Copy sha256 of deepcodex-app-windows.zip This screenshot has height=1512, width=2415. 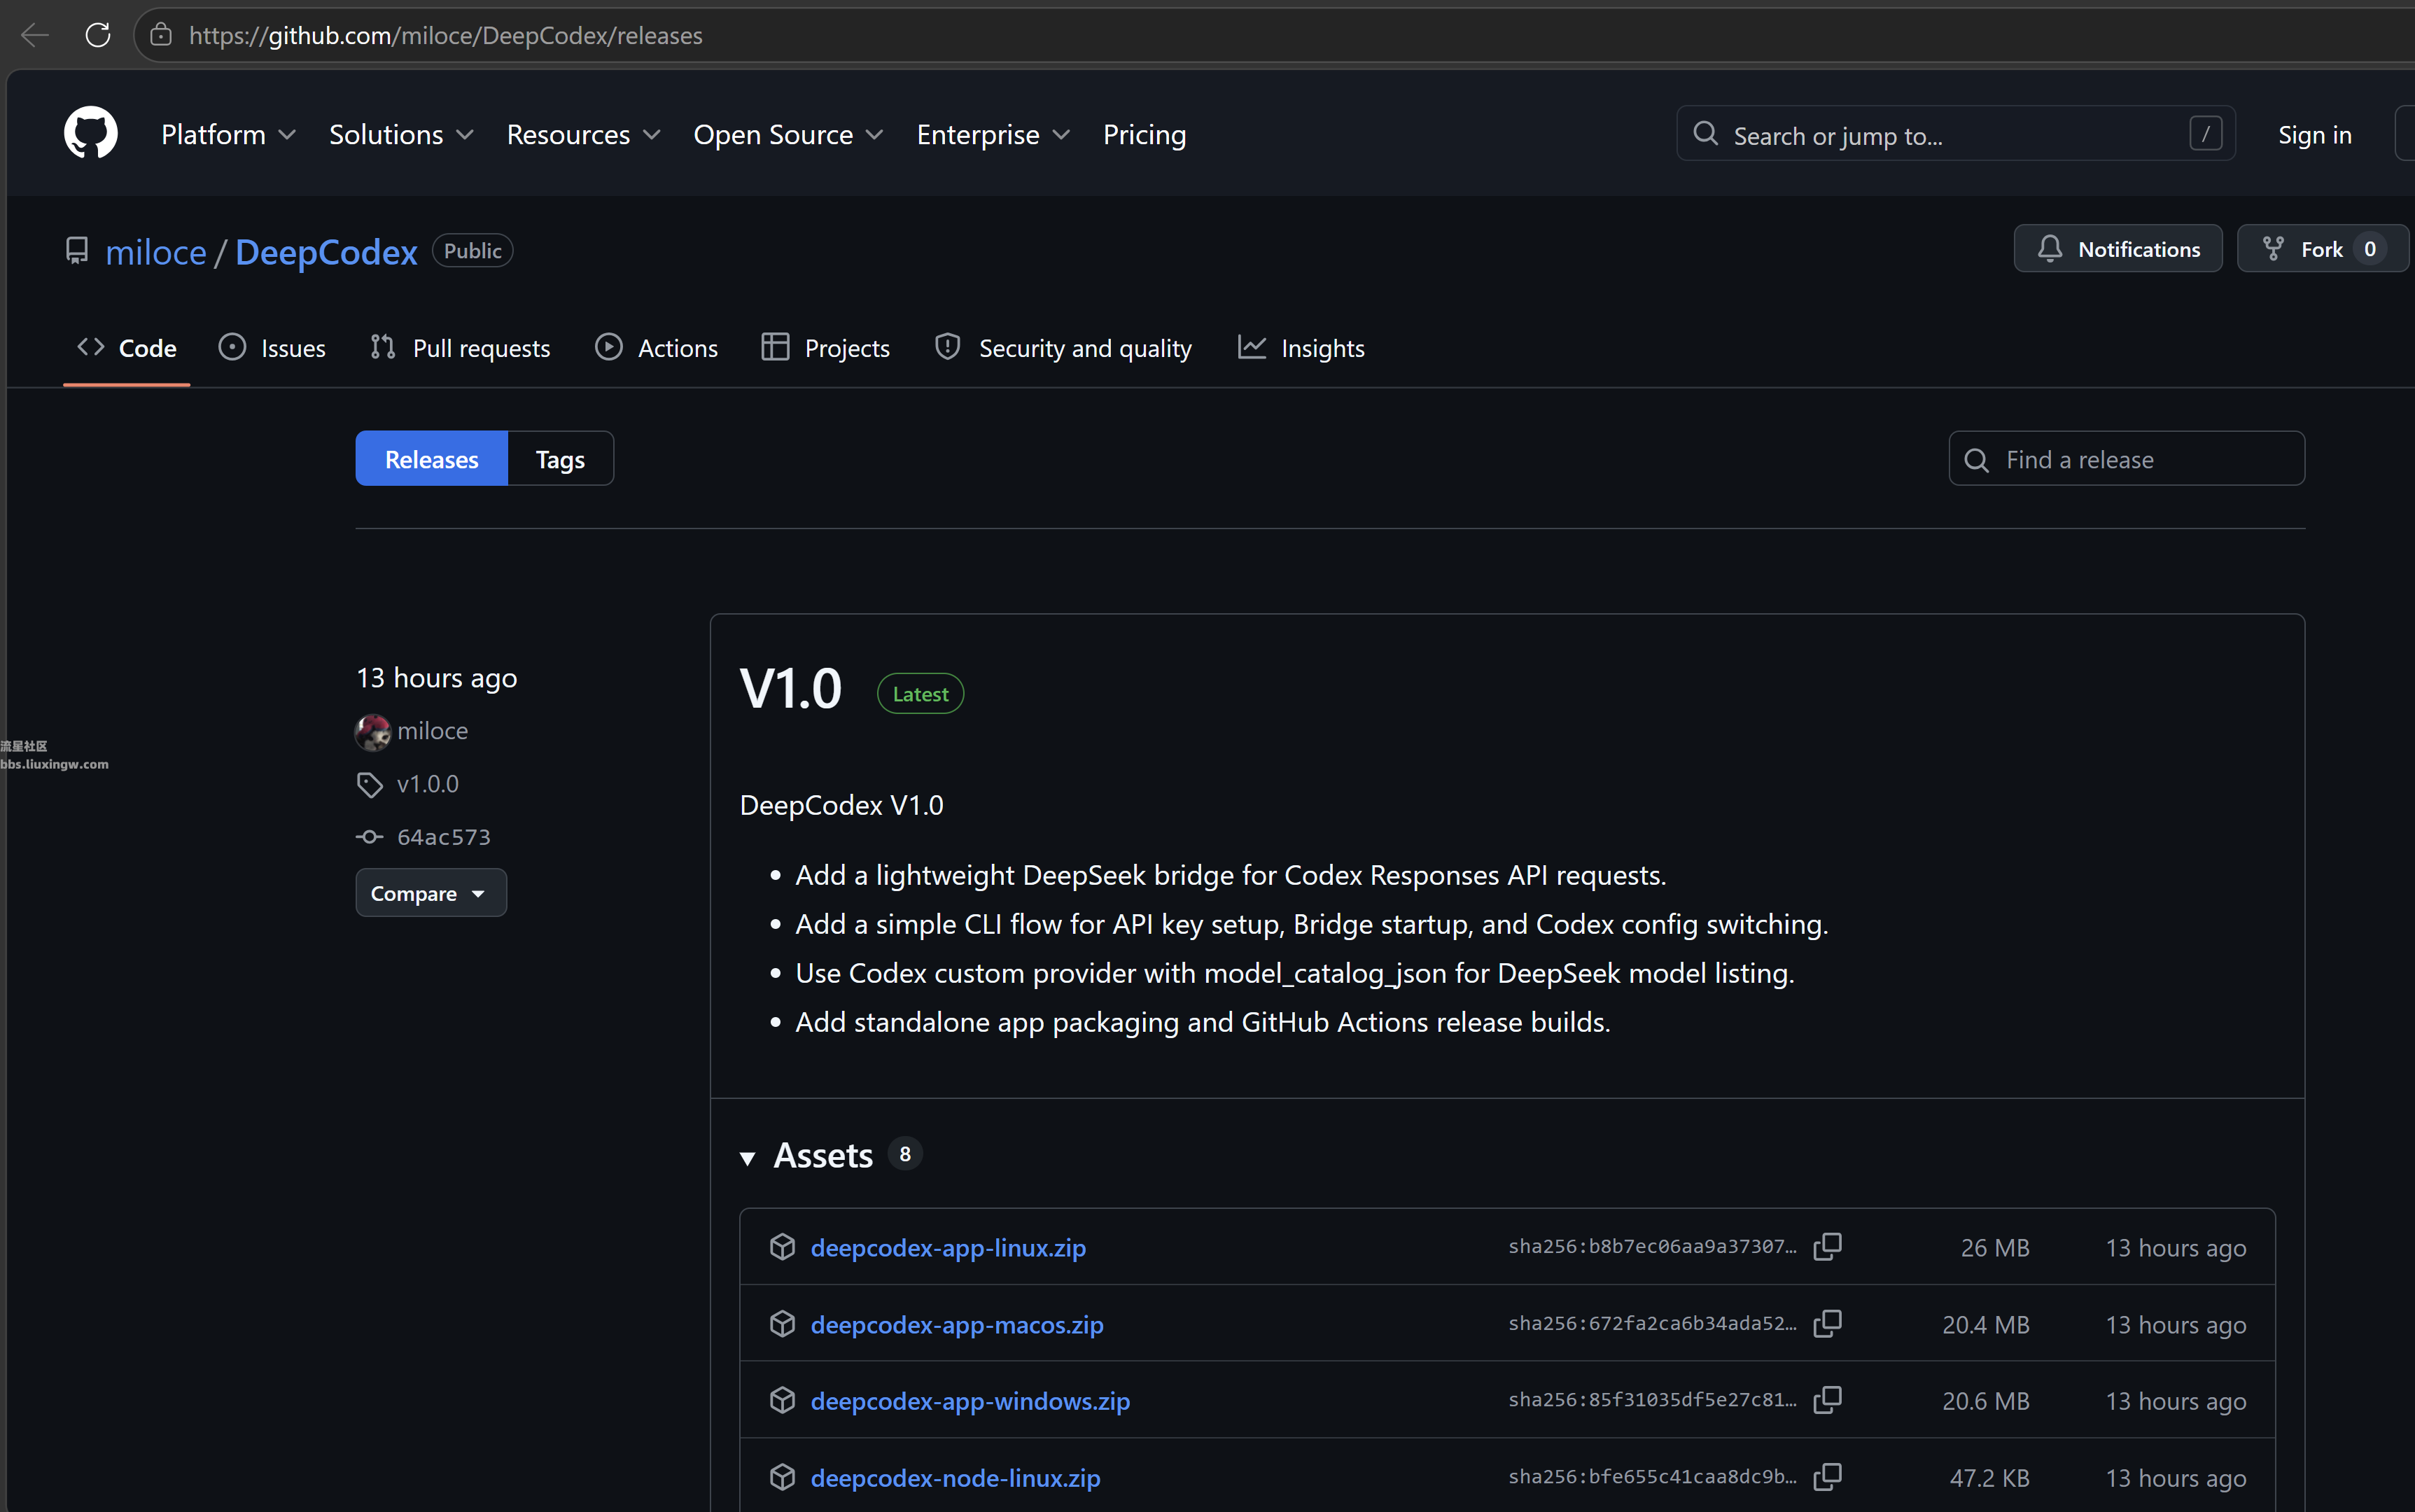tap(1828, 1400)
